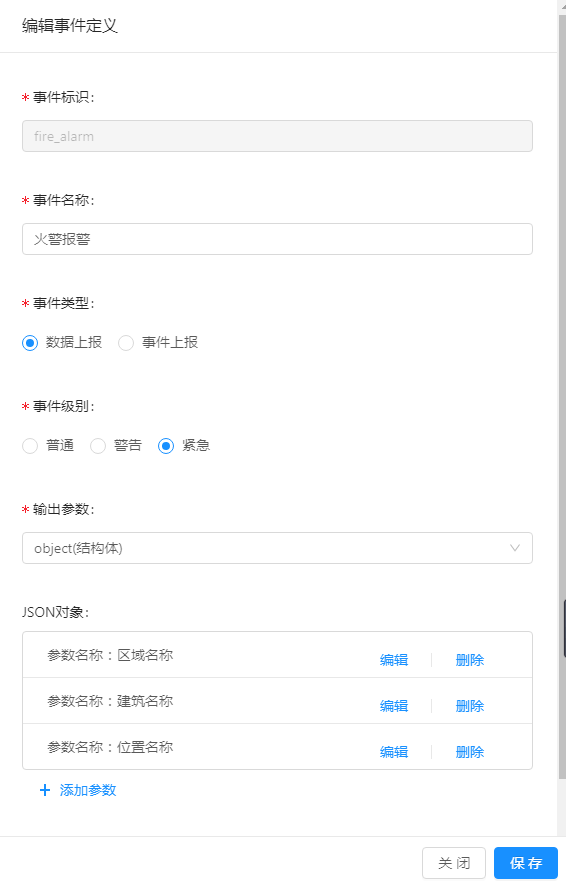Image resolution: width=566 pixels, height=888 pixels.
Task: Click the text 参数名称：建筑名称
Action: point(110,701)
